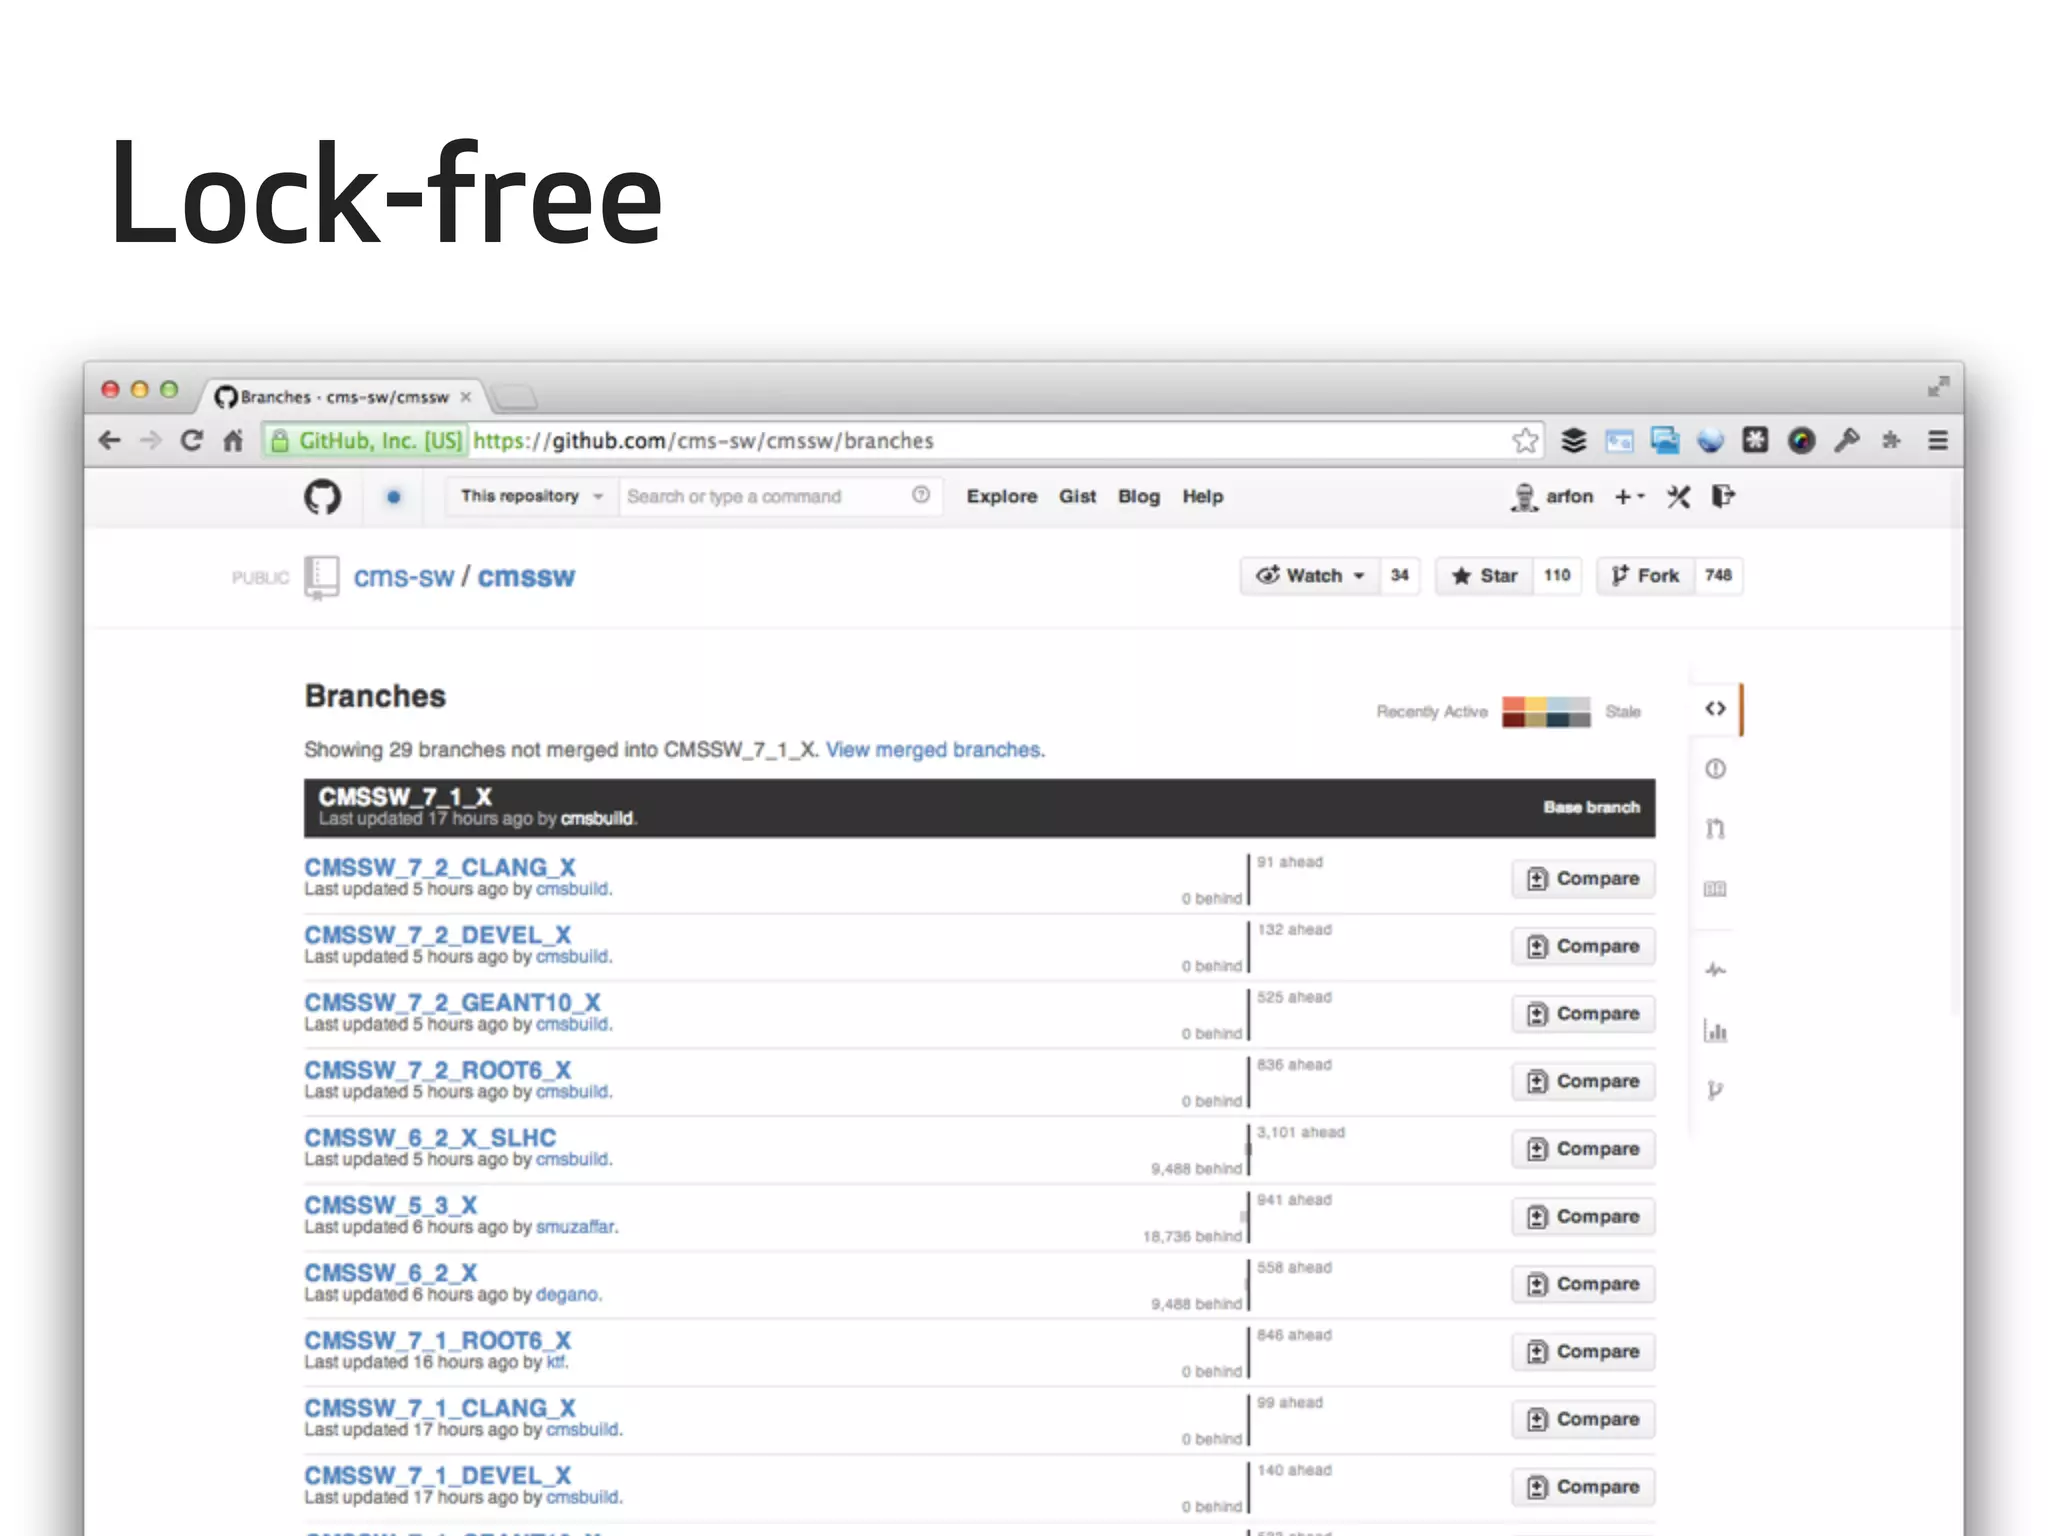Expand the This repository search scope
This screenshot has width=2048, height=1536.
531,497
